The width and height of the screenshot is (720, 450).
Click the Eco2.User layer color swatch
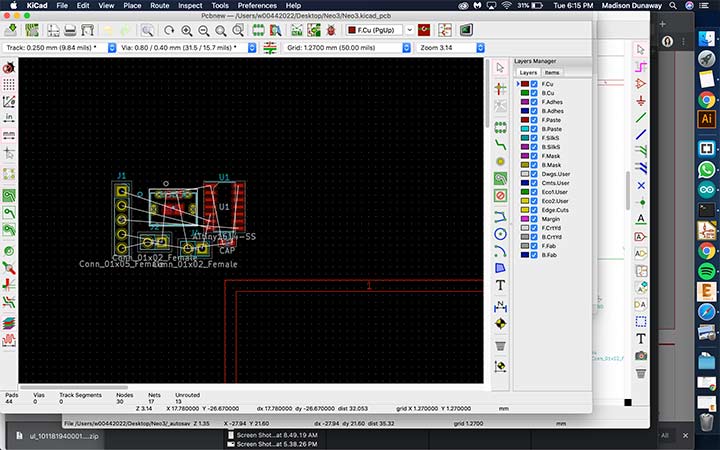point(524,201)
